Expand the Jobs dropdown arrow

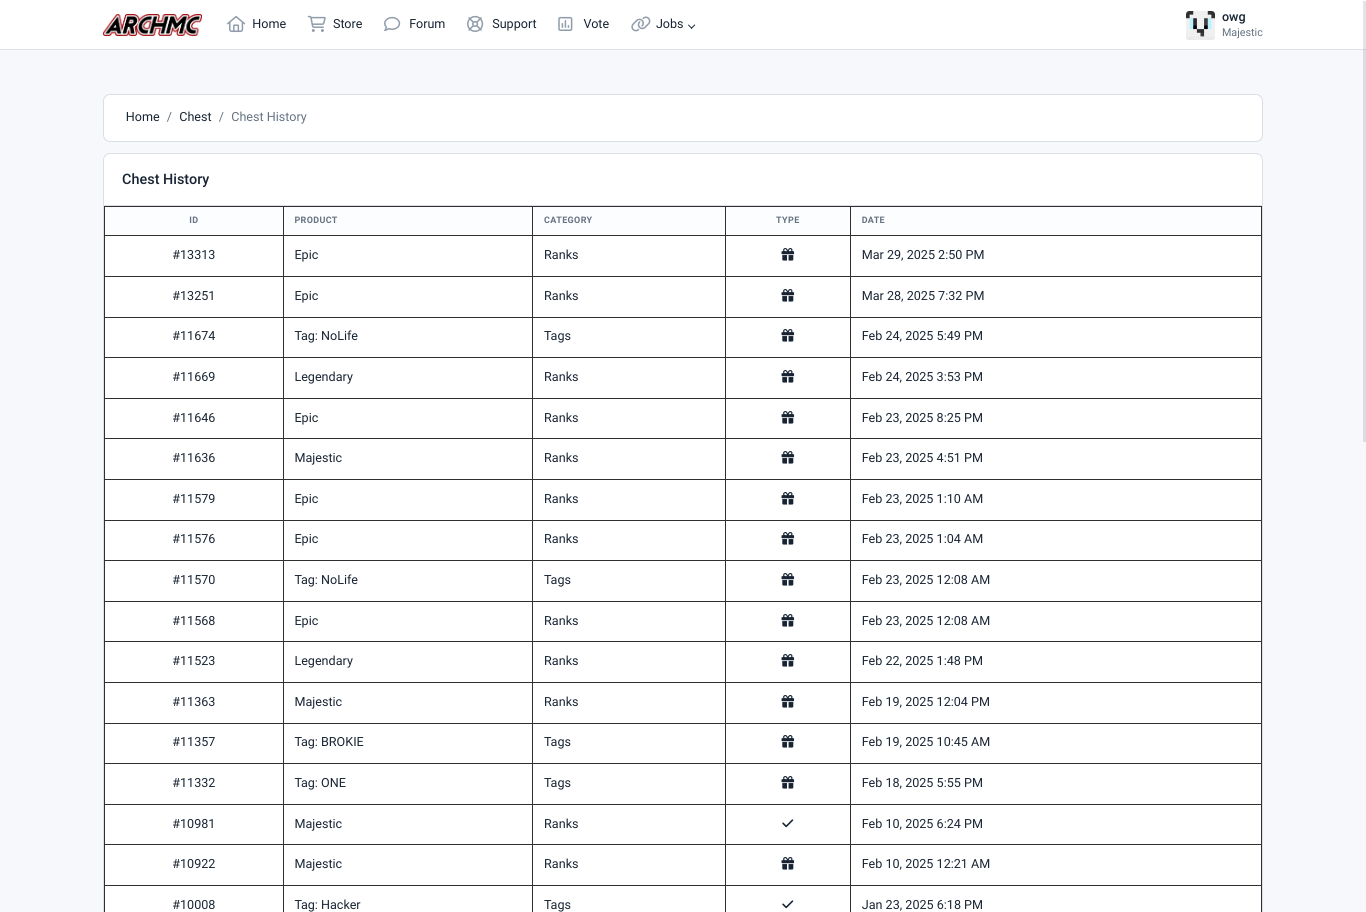coord(692,26)
